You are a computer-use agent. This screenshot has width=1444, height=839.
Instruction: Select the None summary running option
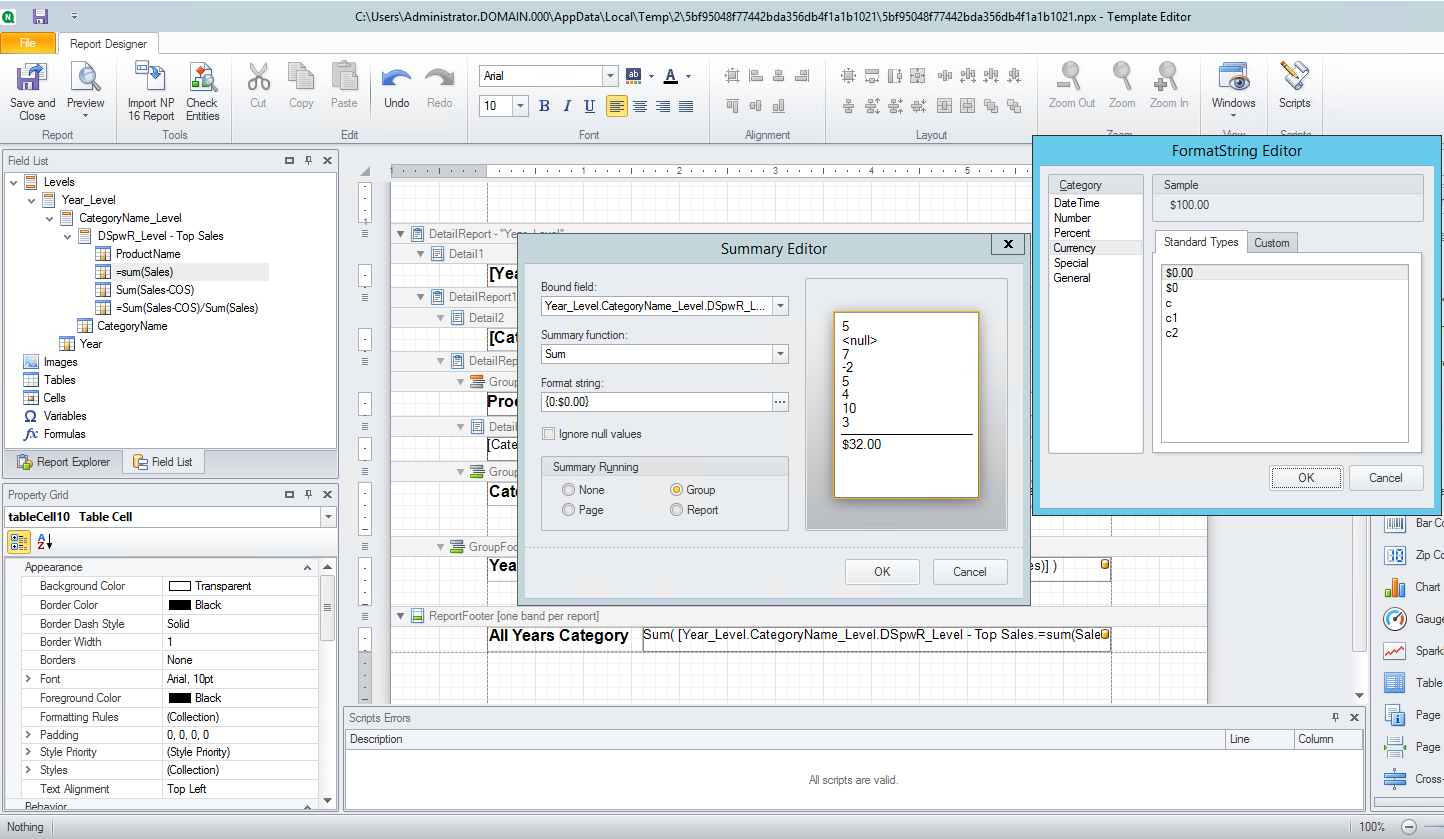point(569,490)
